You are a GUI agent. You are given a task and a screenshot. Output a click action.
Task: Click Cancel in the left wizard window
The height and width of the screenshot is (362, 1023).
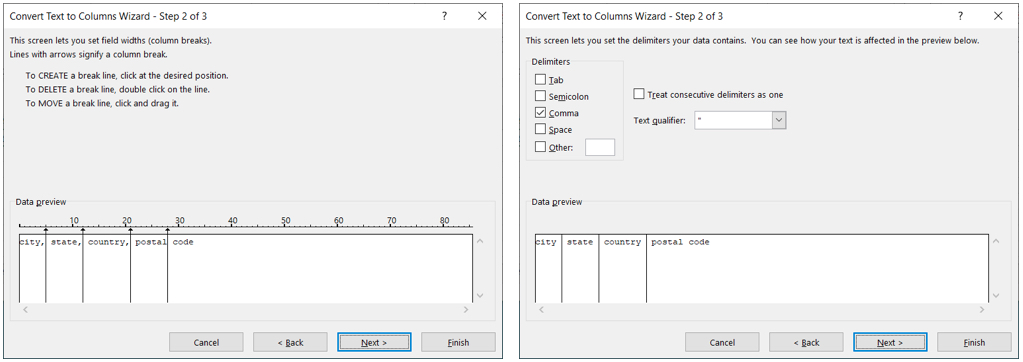[x=206, y=342]
